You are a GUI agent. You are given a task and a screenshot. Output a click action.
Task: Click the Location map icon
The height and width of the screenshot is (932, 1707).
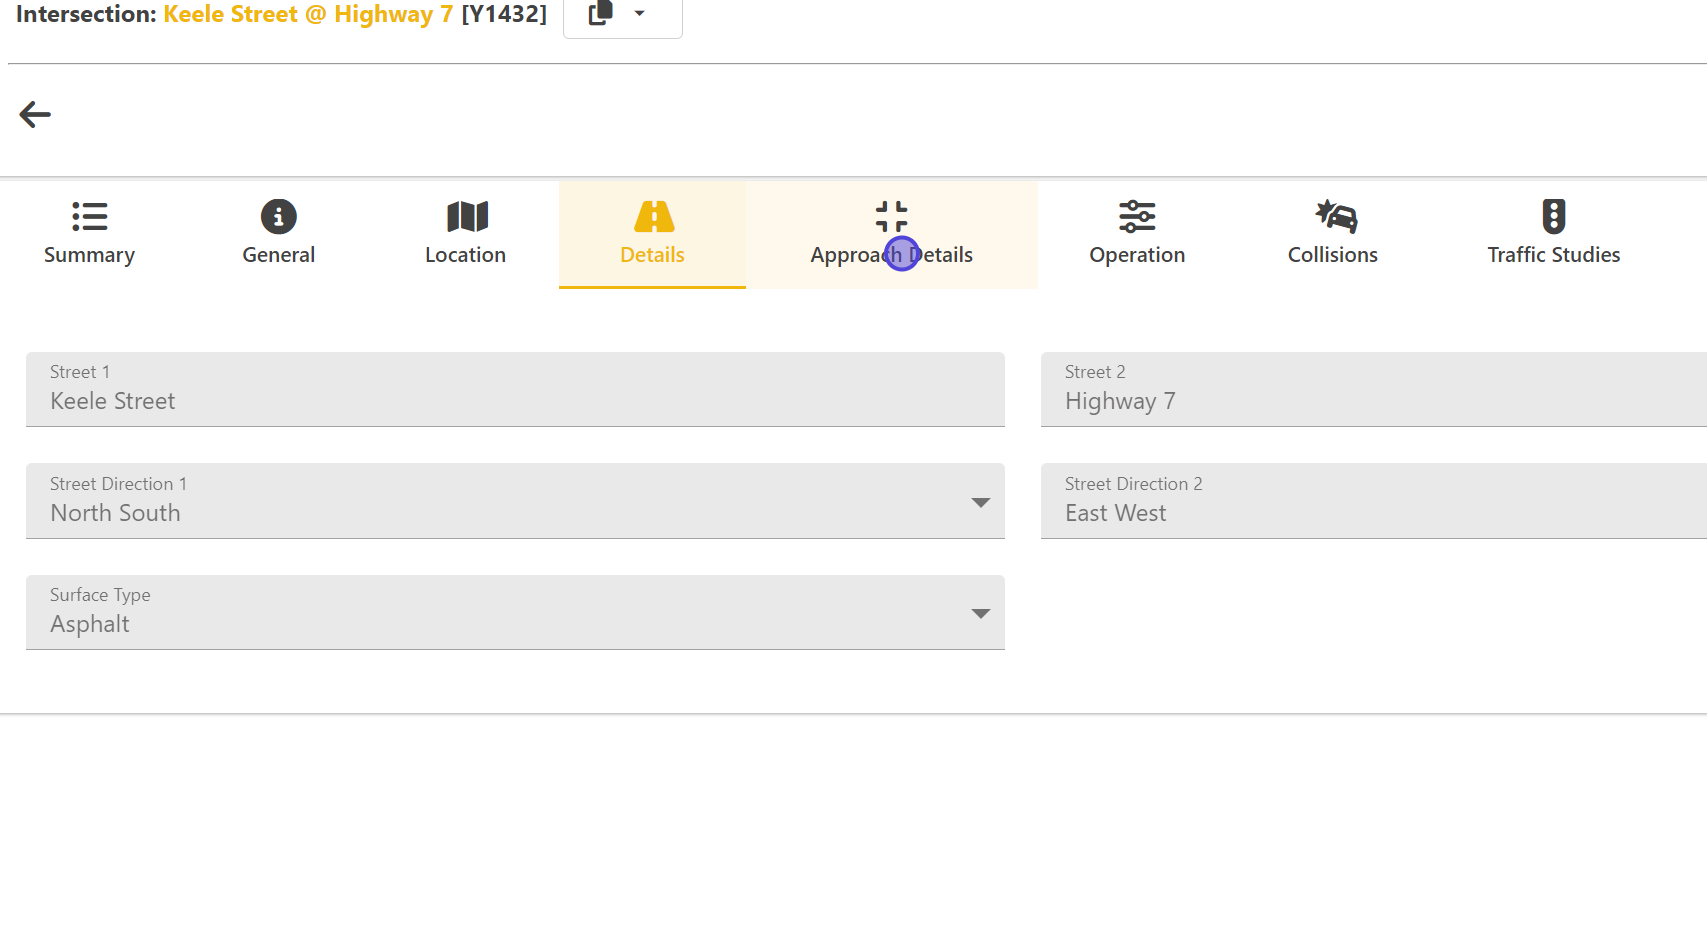[x=466, y=216]
